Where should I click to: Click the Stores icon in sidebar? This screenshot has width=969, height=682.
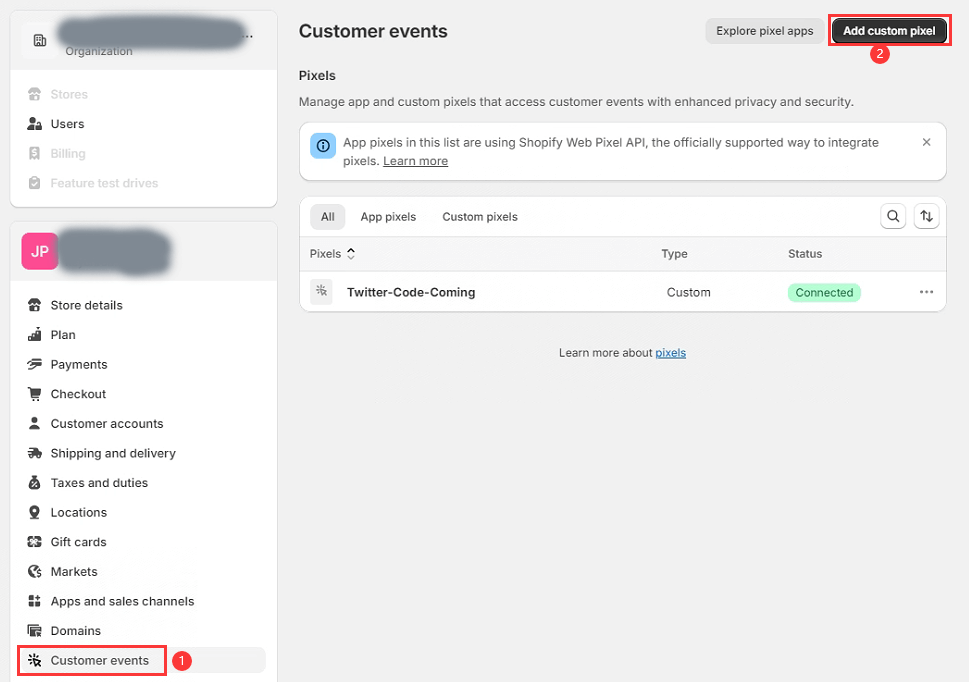(35, 94)
